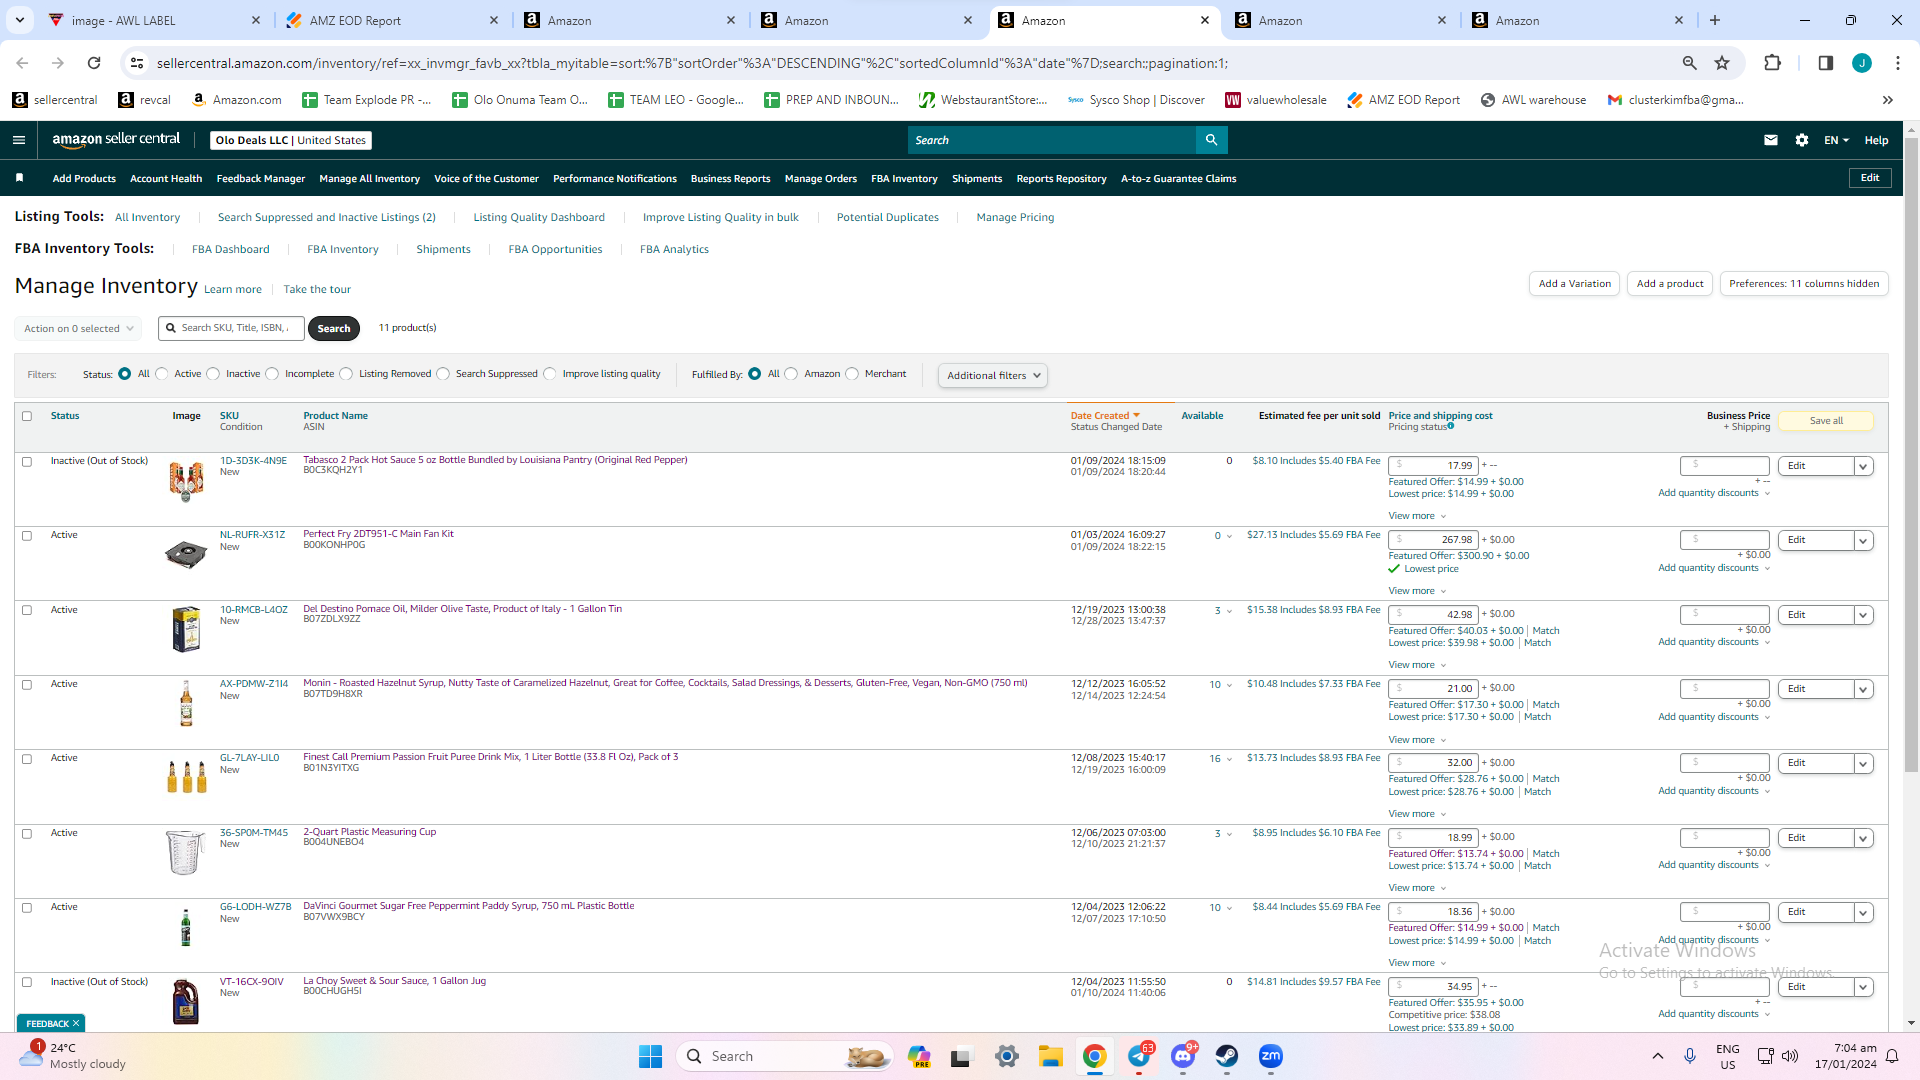Viewport: 1920px width, 1080px height.
Task: Open the Seller Central hamburger menu
Action: coord(19,140)
